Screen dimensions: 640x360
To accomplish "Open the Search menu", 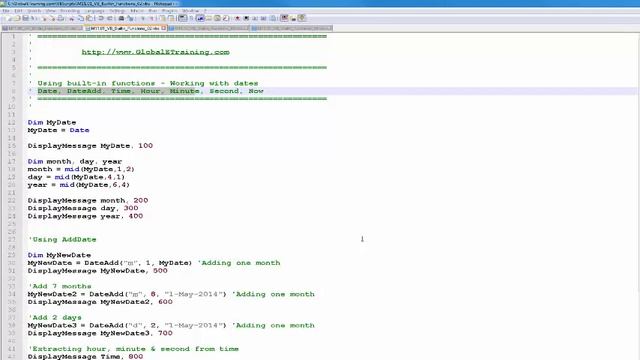I will click(34, 11).
